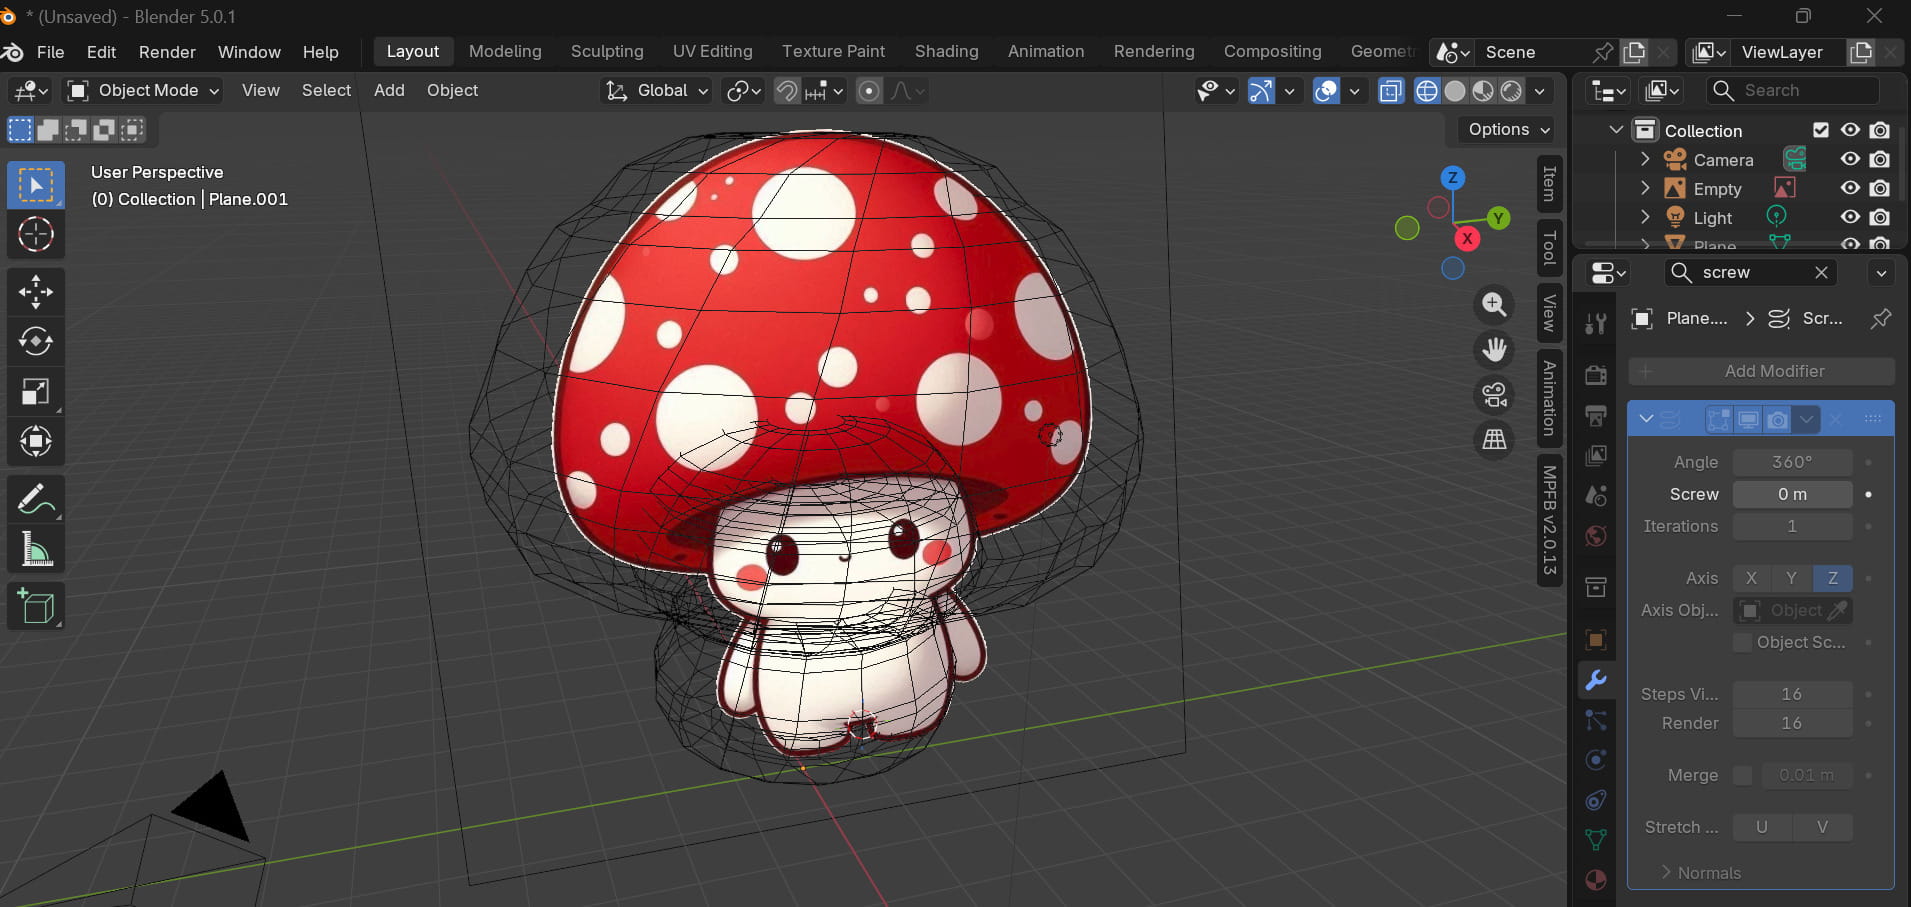Open the Sculpting workspace tab

tap(607, 51)
